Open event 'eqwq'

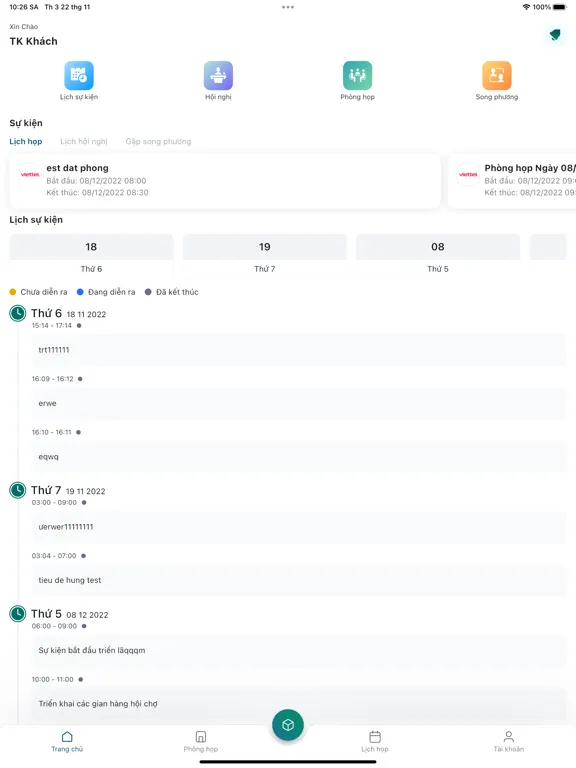(299, 456)
